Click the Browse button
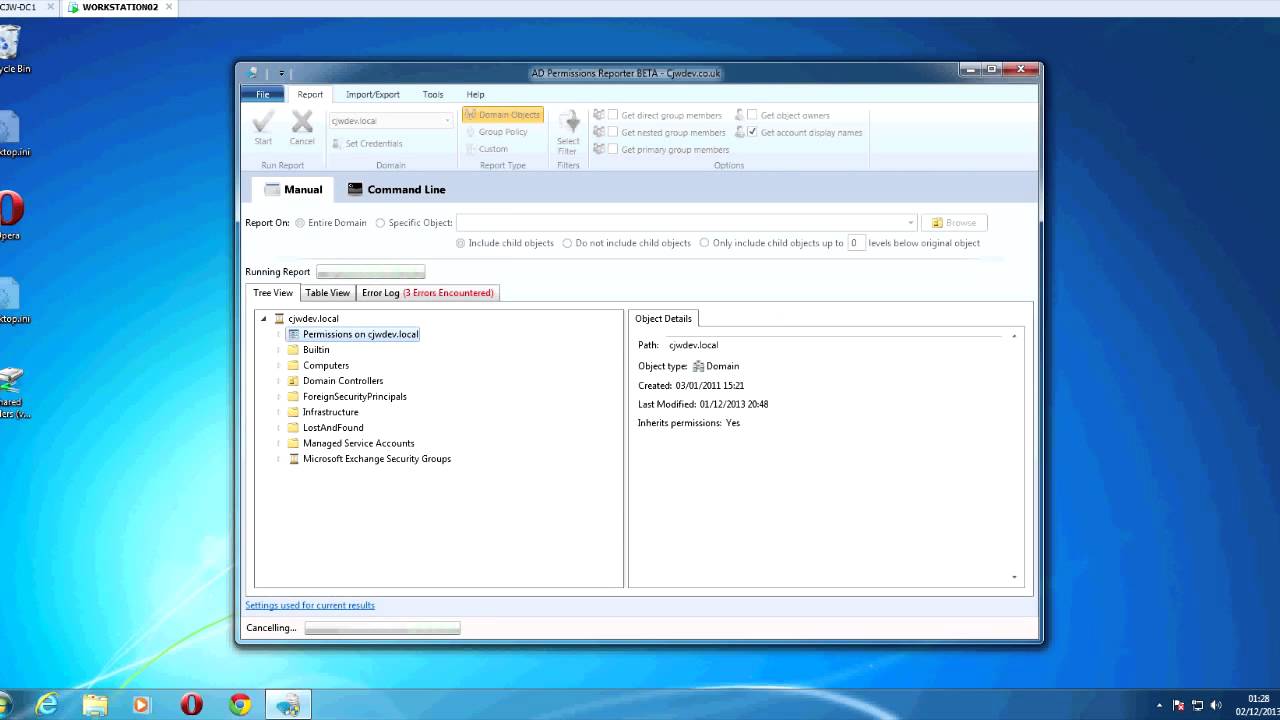 point(954,223)
